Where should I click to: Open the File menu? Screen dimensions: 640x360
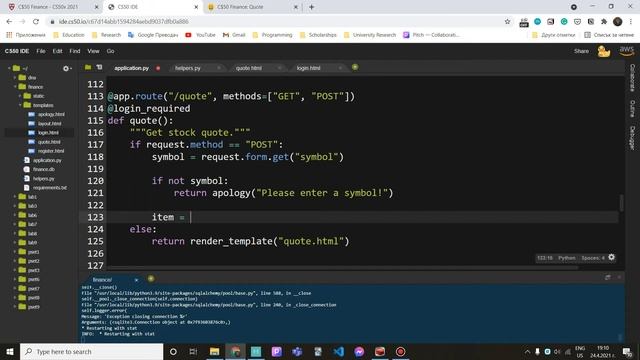point(41,51)
